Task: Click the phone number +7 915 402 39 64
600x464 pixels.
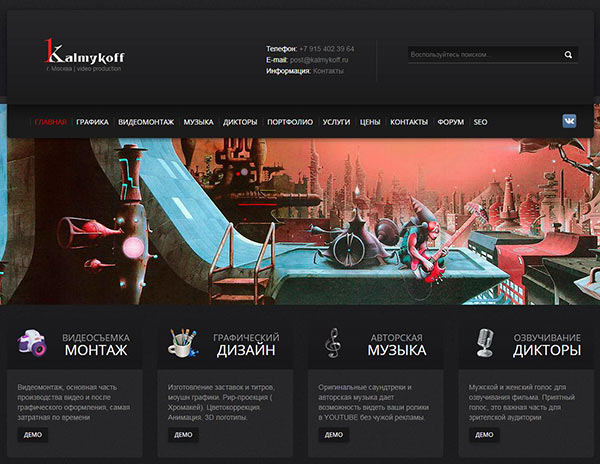Action: click(327, 49)
